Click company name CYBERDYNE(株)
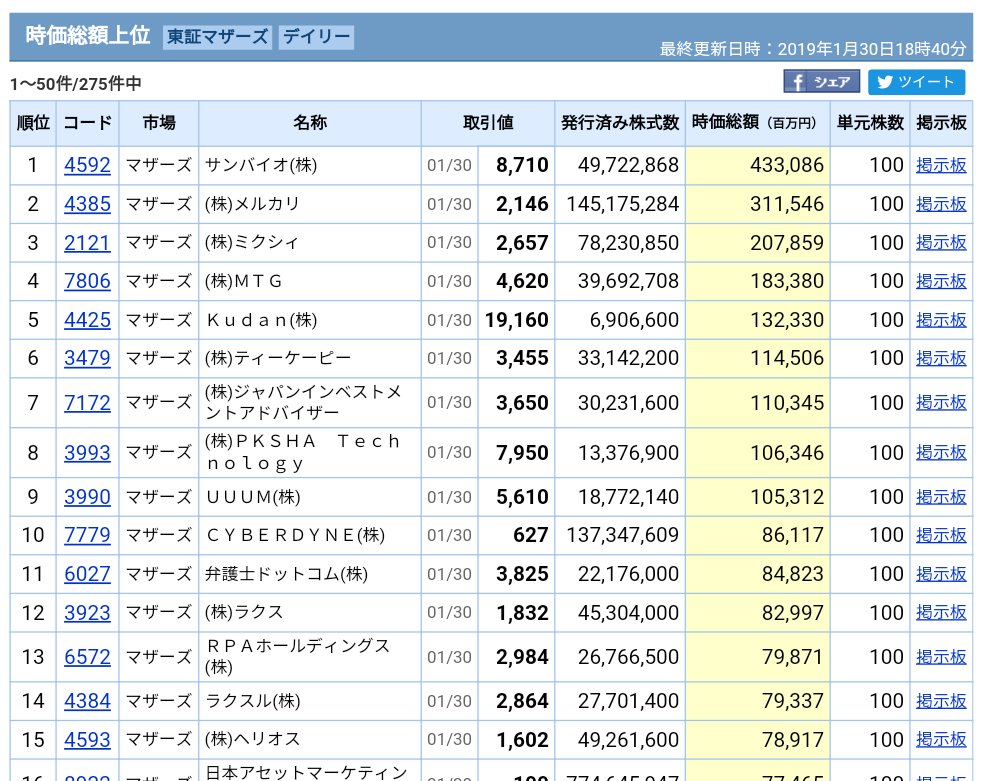 click(x=296, y=535)
